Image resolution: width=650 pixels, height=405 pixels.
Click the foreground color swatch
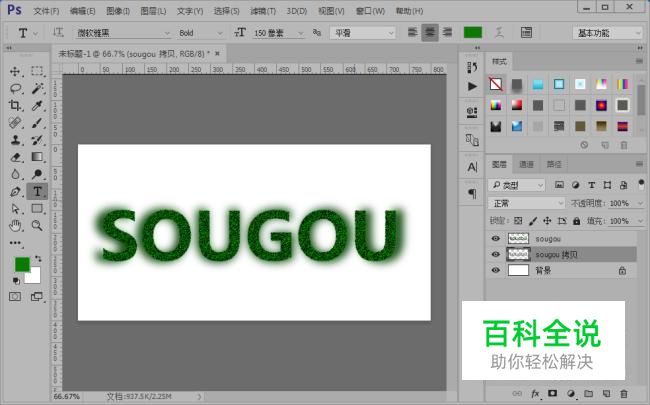22,264
